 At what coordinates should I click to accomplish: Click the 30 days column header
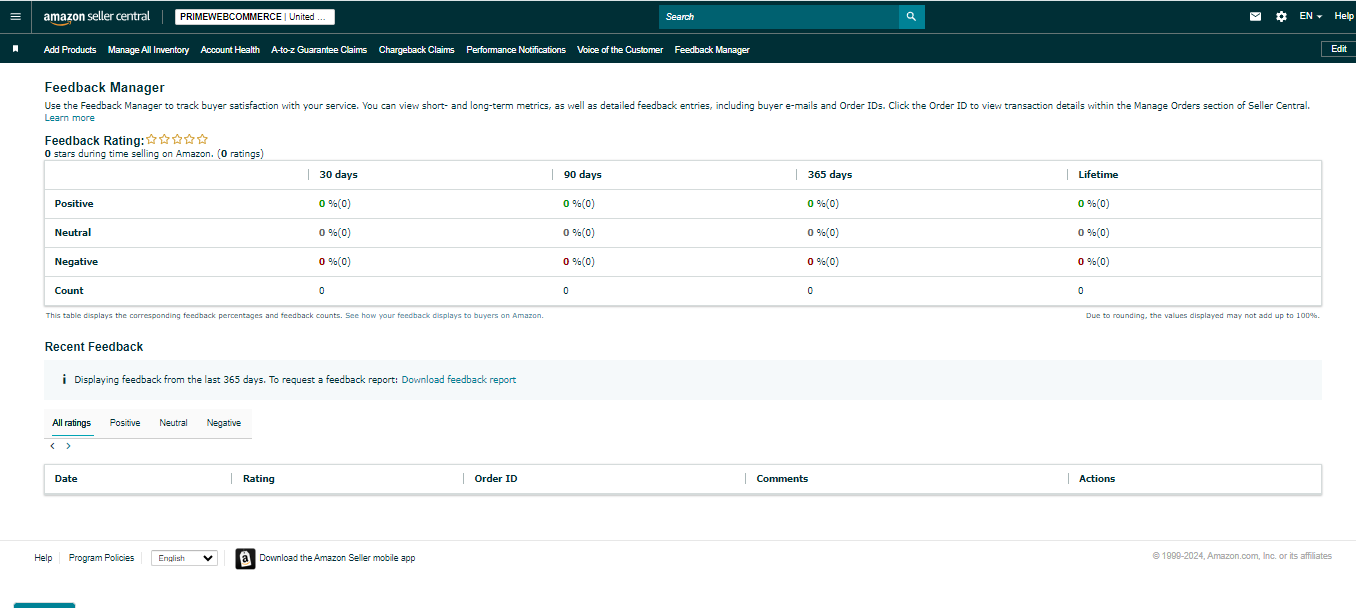click(x=338, y=175)
